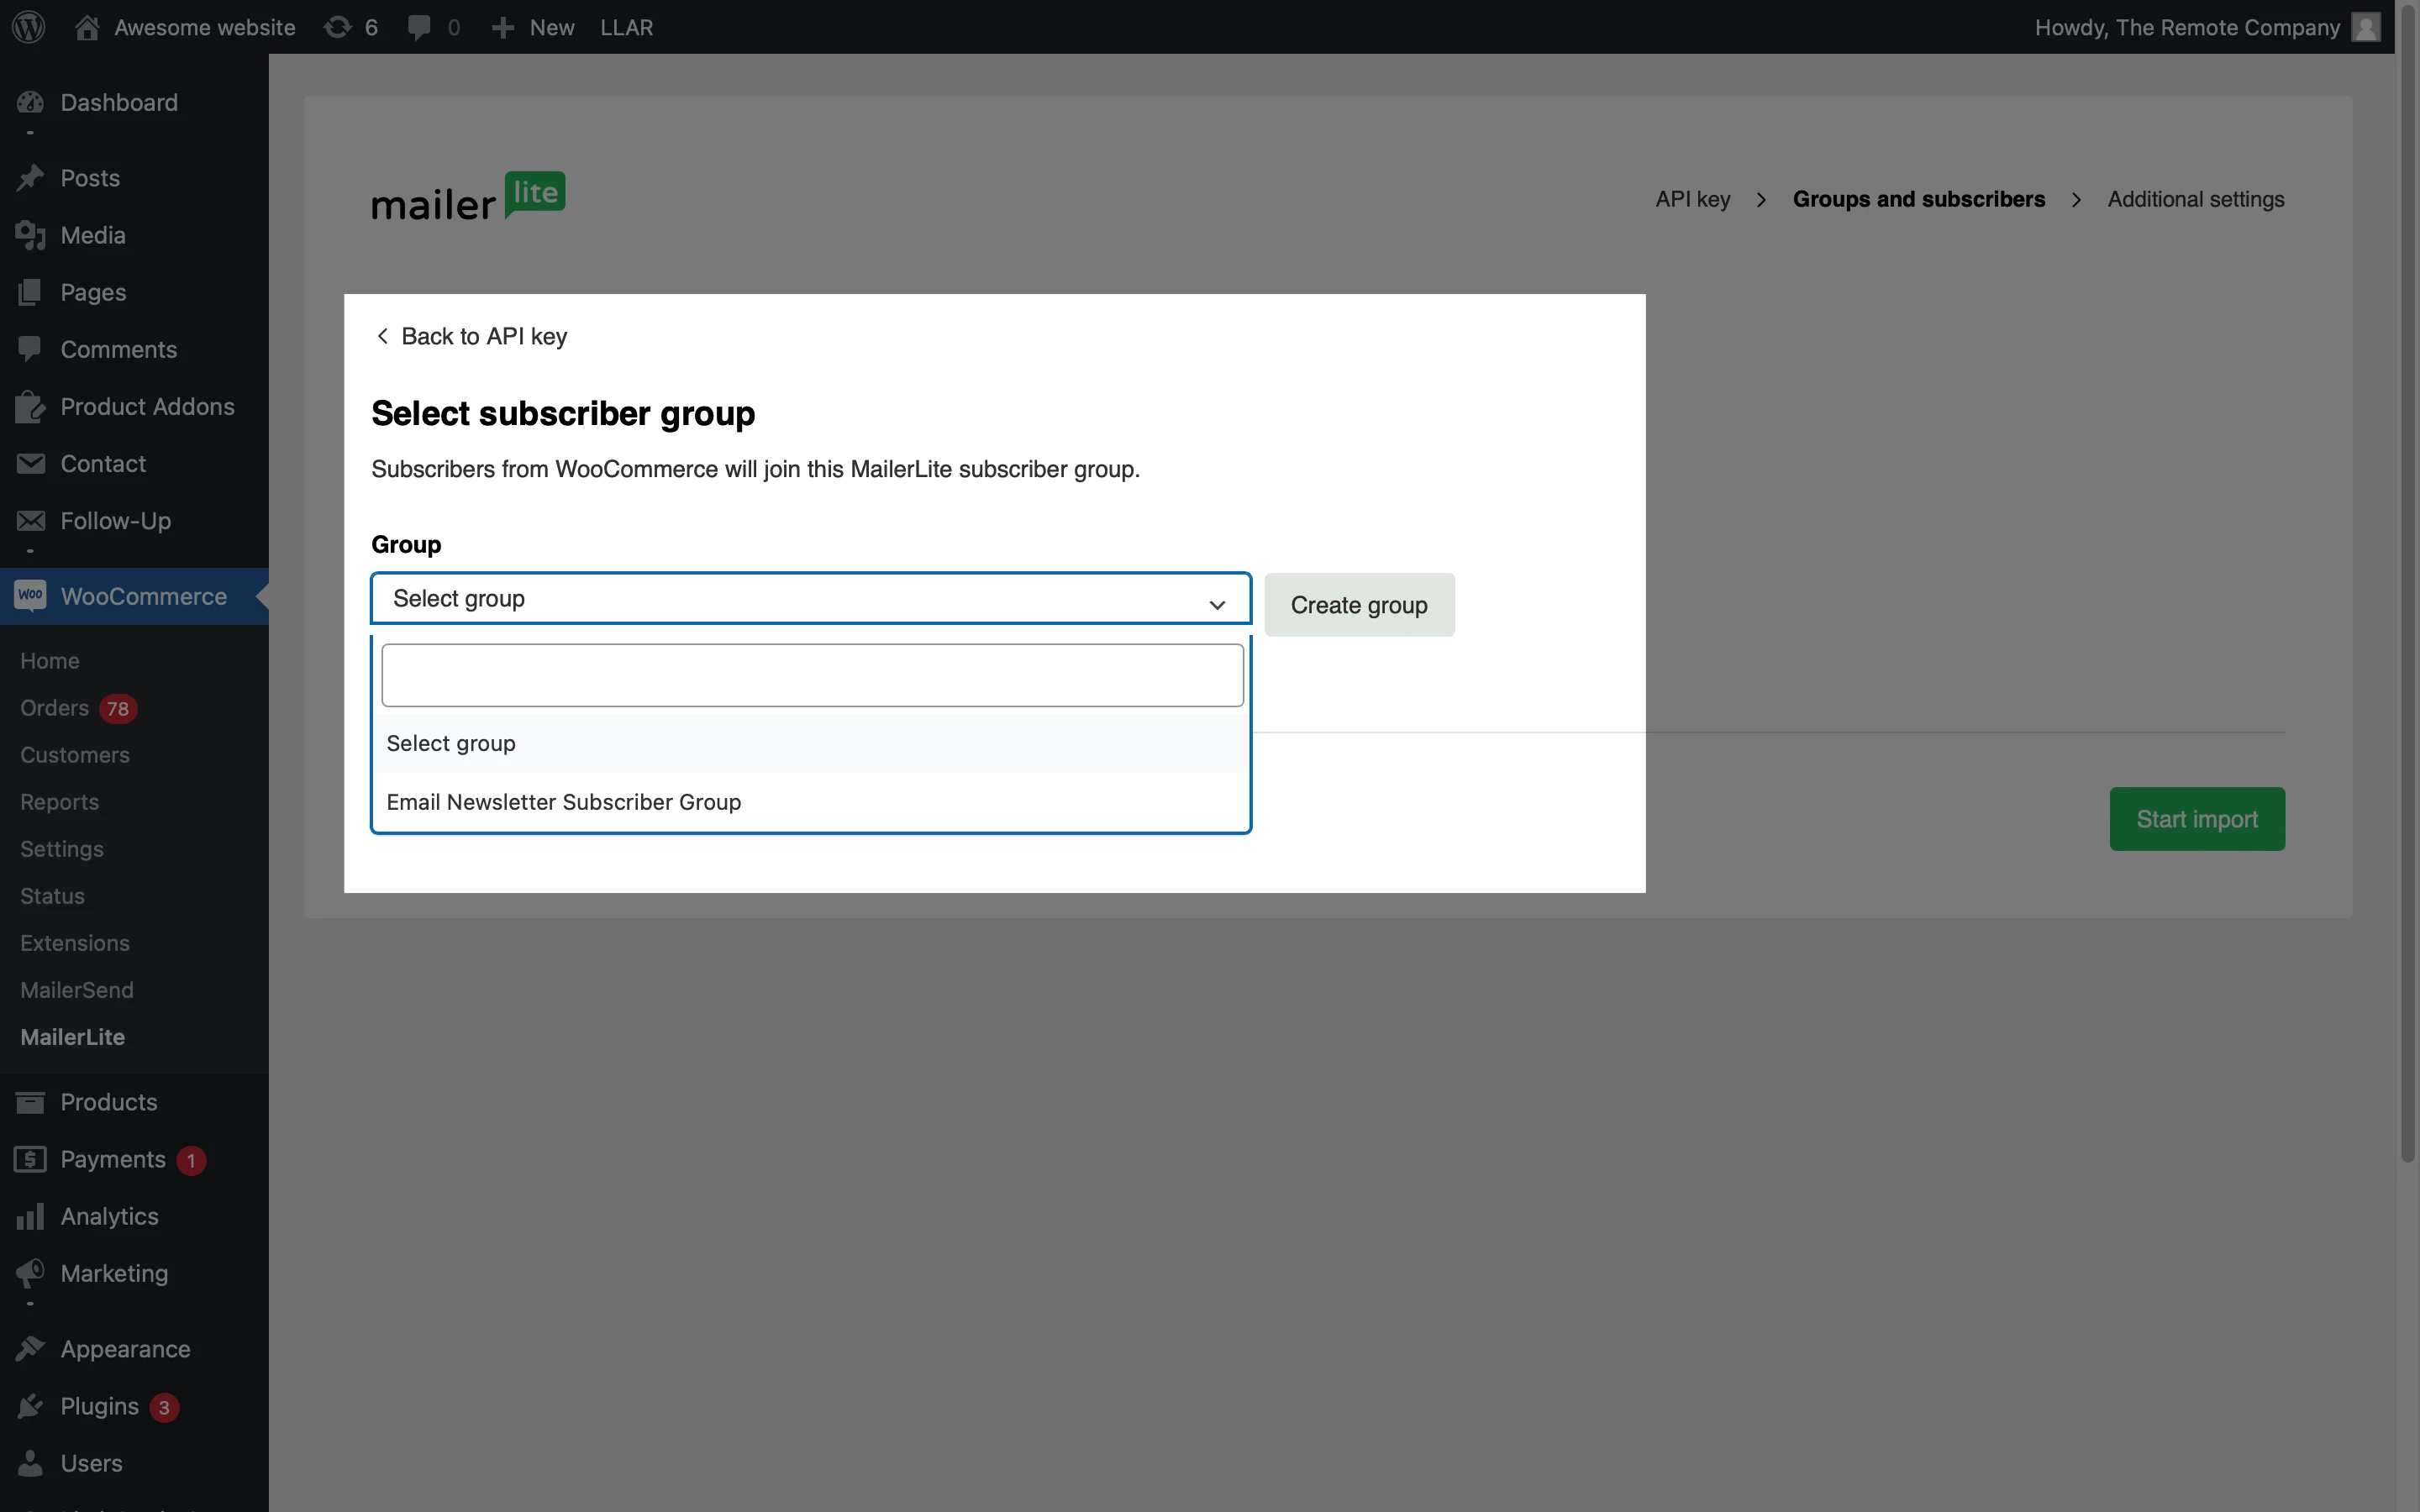The height and width of the screenshot is (1512, 2420).
Task: Click the updates refresh icon
Action: [338, 27]
